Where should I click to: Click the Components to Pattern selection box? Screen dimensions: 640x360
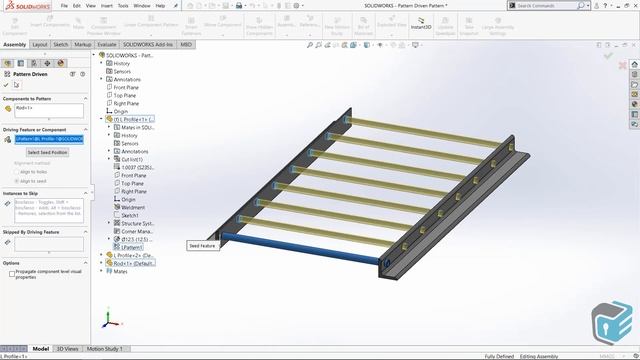tap(49, 111)
